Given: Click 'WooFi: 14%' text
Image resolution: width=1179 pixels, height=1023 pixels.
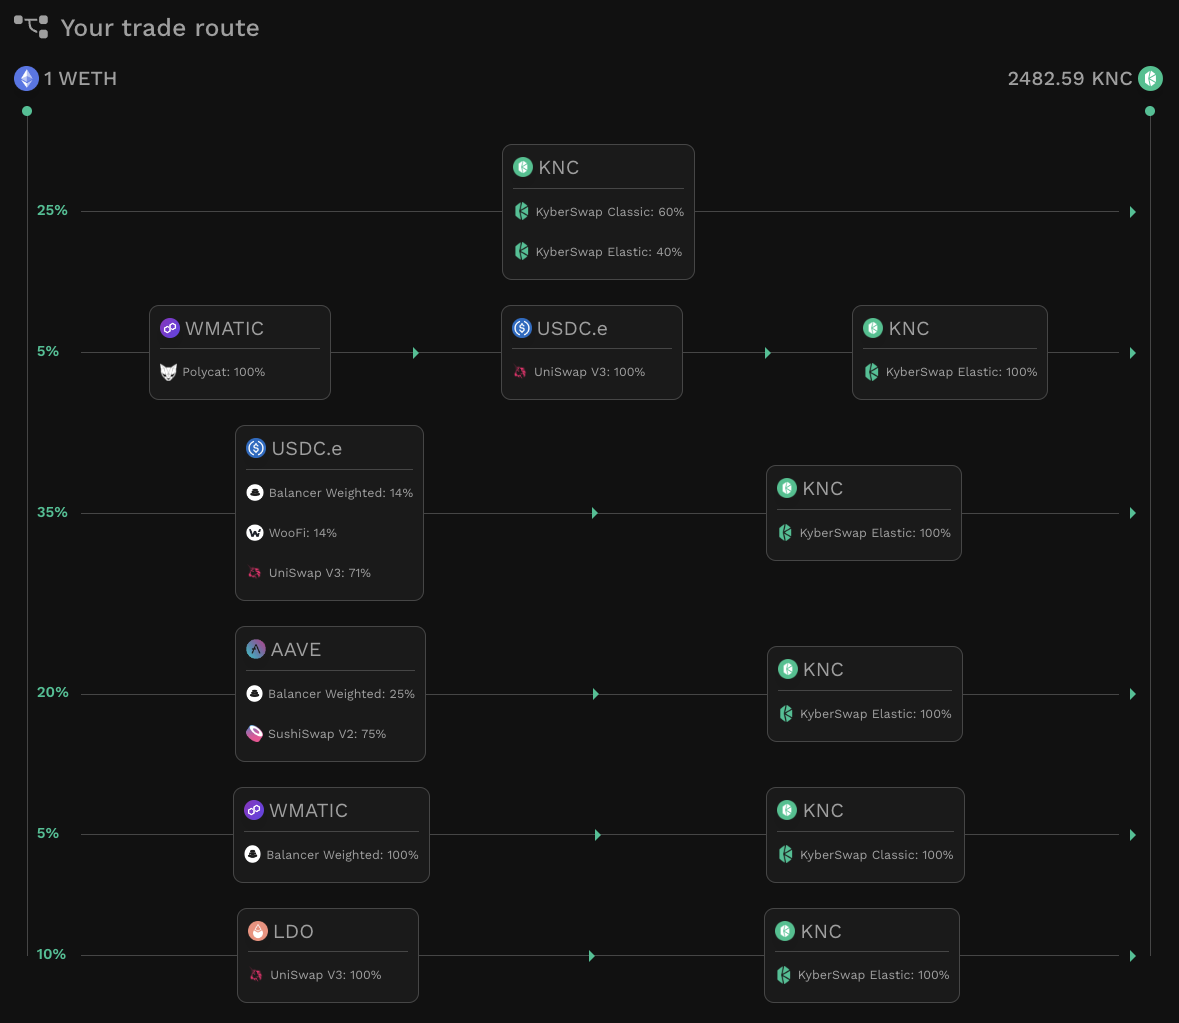Looking at the screenshot, I should coord(302,533).
